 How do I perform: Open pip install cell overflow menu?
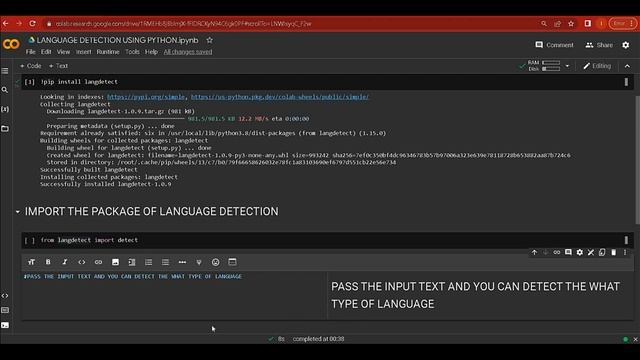click(x=626, y=82)
